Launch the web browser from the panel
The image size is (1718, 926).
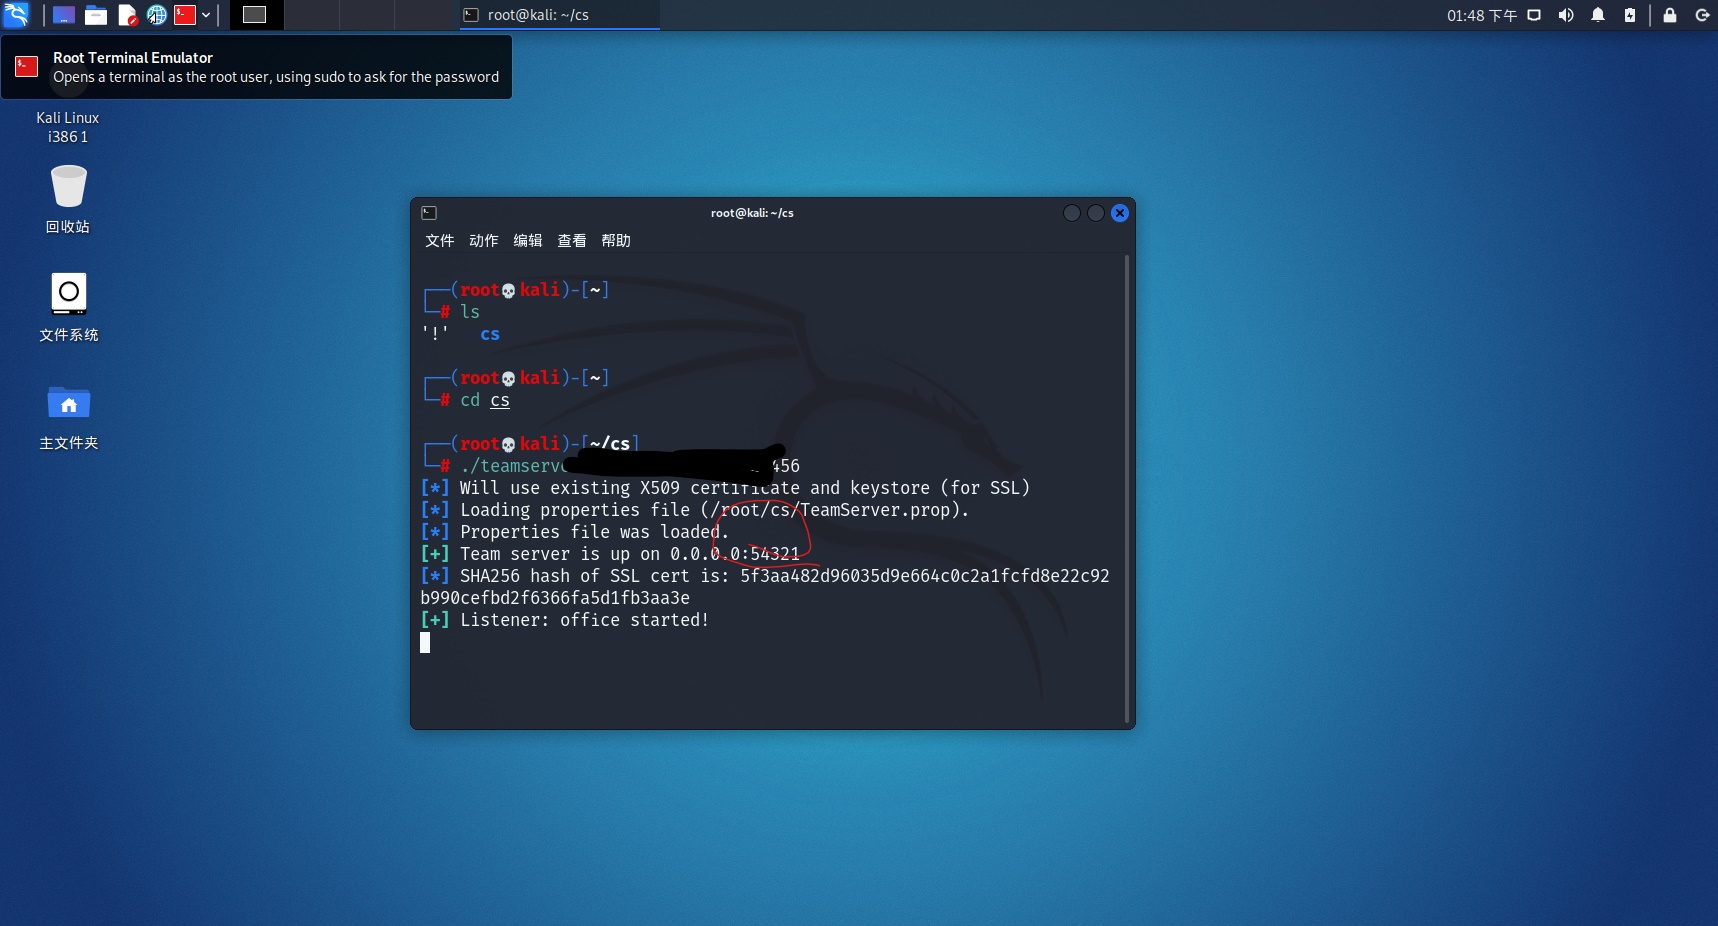pos(156,15)
